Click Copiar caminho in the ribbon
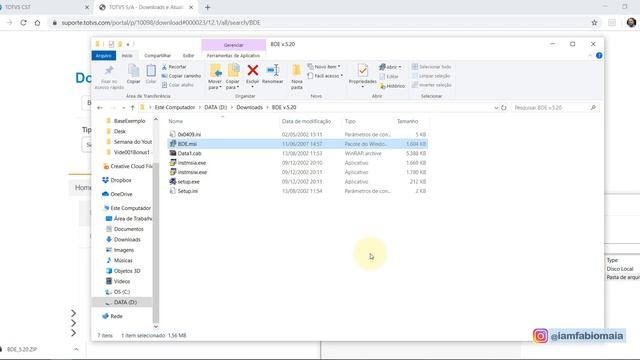The height and width of the screenshot is (360, 640). coord(181,76)
